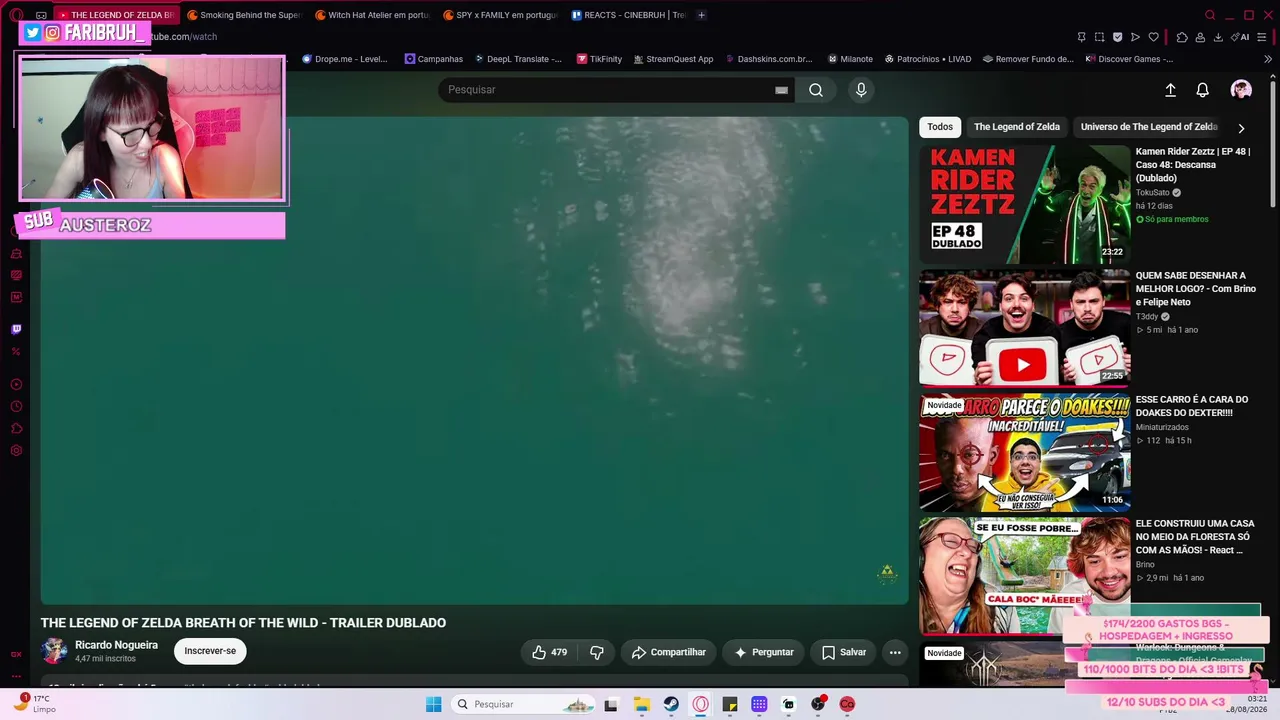Click the percent deals icon in sidebar
The image size is (1280, 720).
(16, 351)
